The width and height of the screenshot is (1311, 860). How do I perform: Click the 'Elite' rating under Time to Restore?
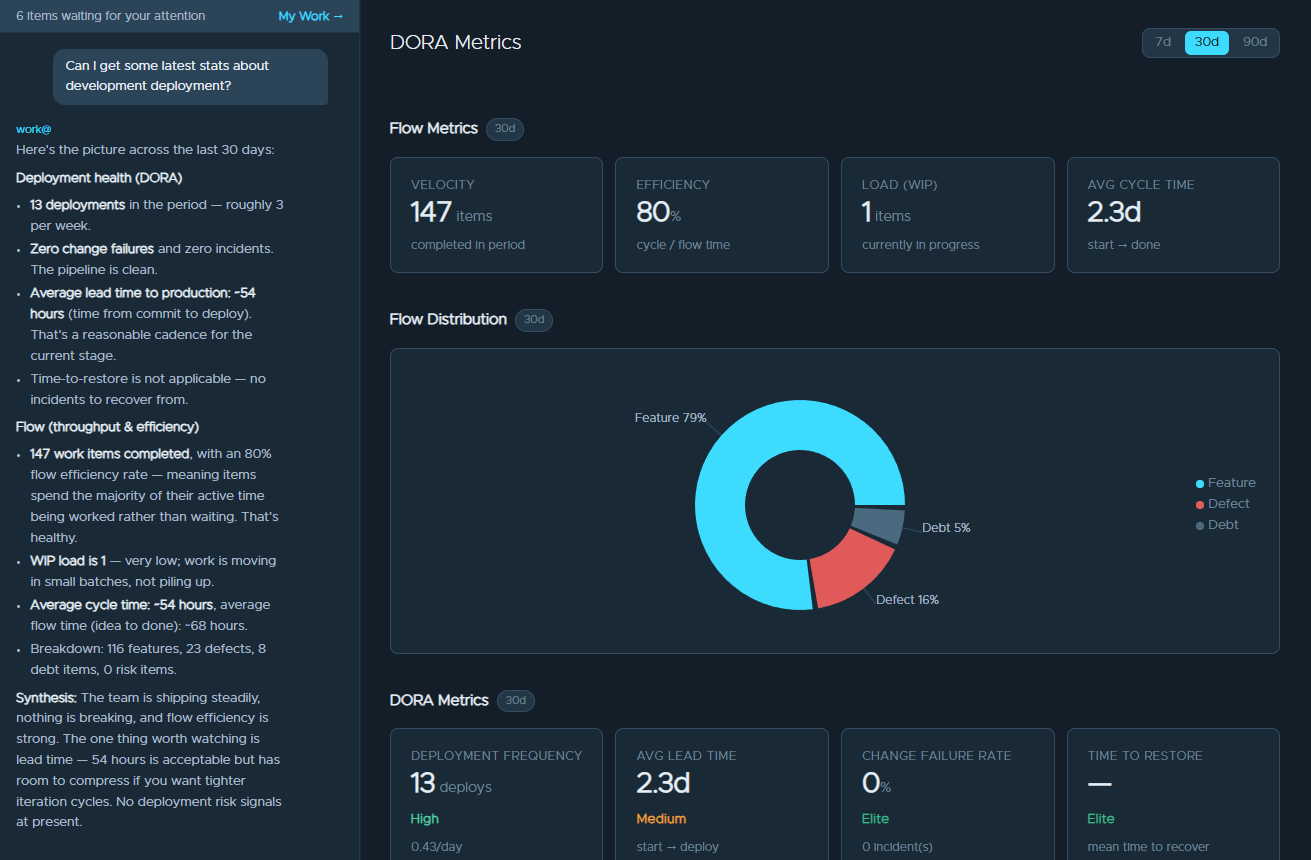(x=1101, y=818)
